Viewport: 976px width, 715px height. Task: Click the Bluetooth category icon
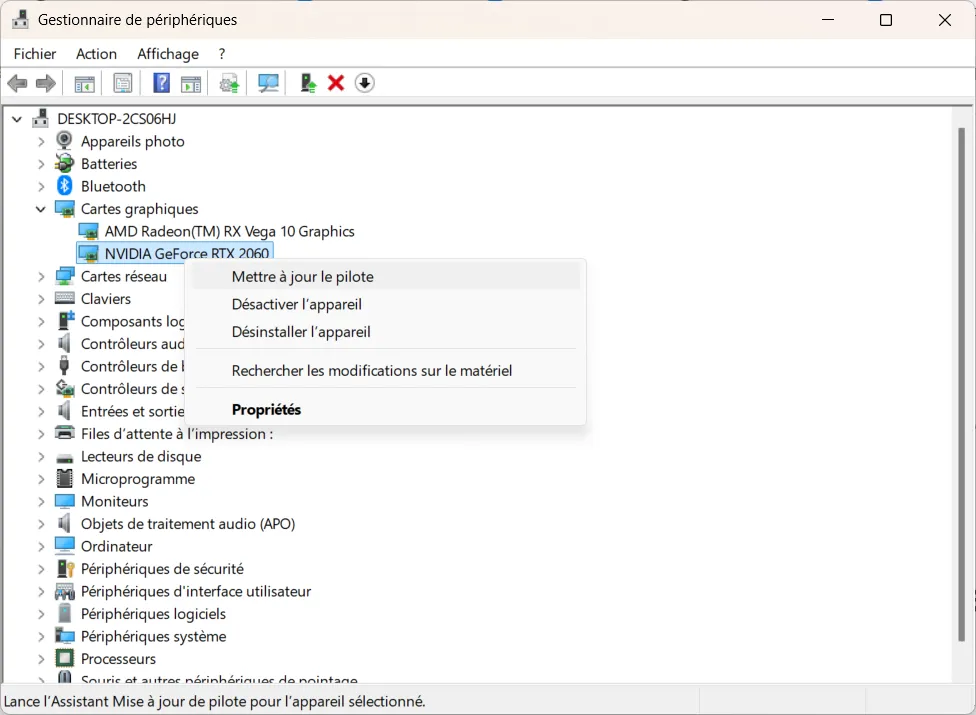[65, 185]
